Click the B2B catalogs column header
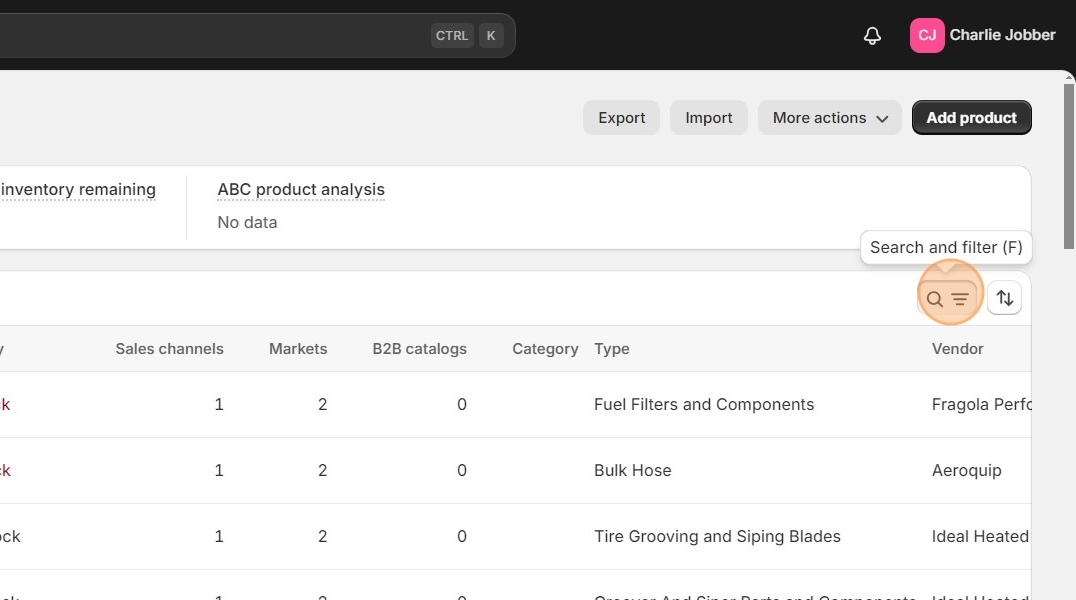This screenshot has width=1076, height=600. point(419,349)
